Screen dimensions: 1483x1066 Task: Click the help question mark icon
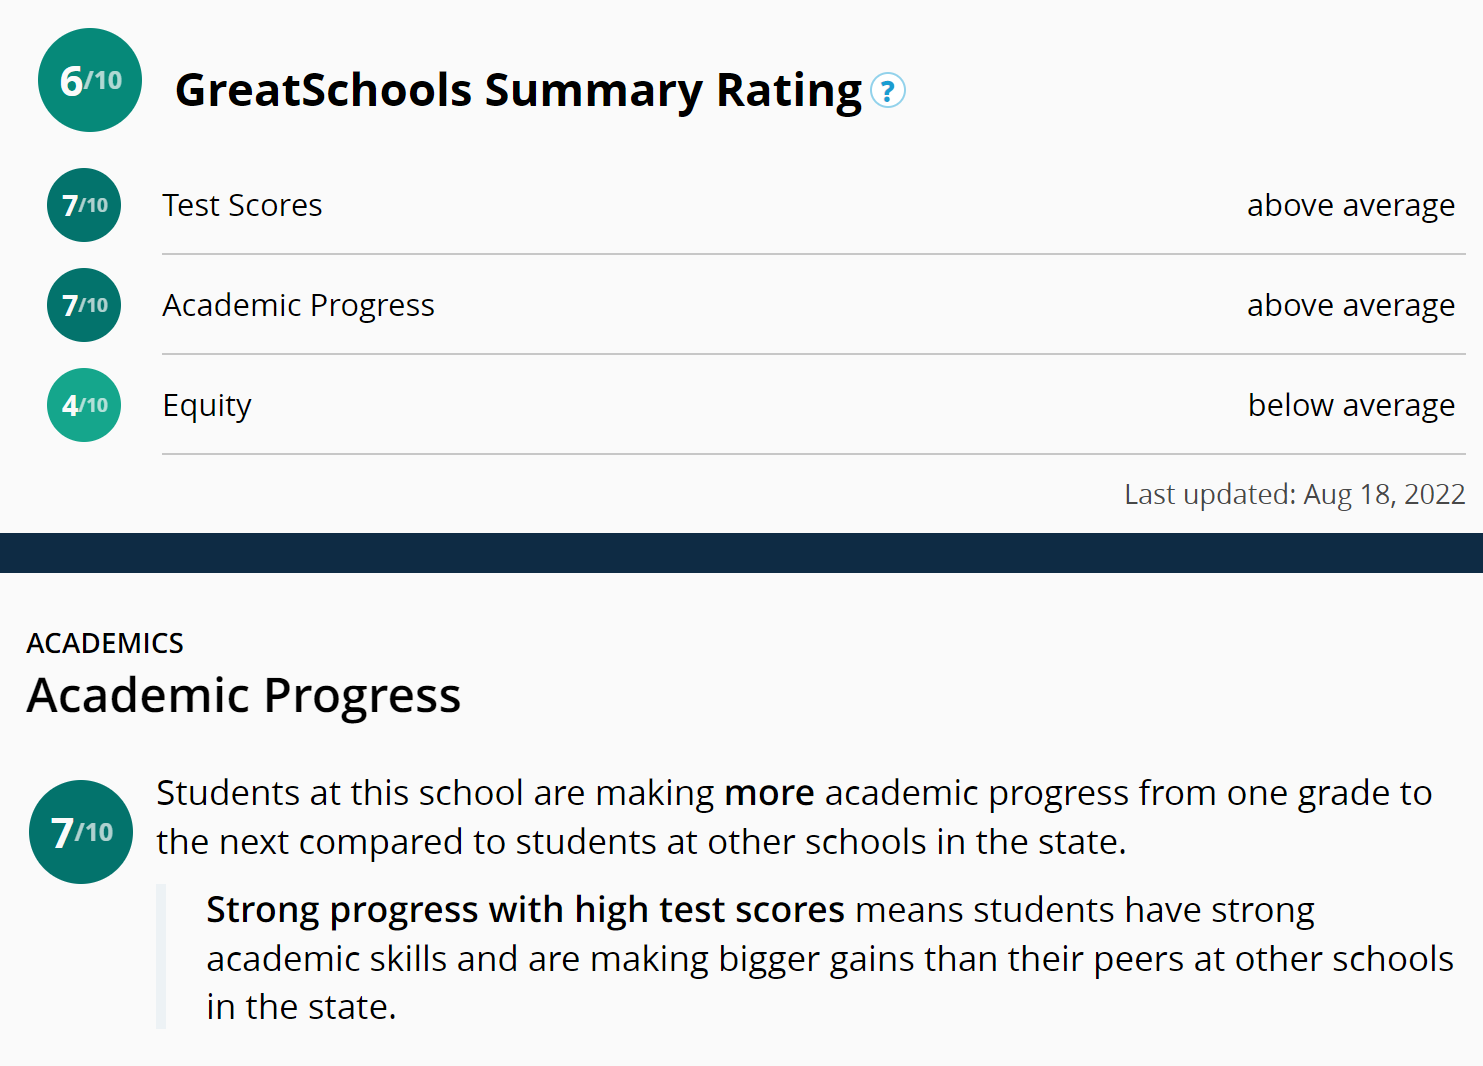pyautogui.click(x=888, y=91)
